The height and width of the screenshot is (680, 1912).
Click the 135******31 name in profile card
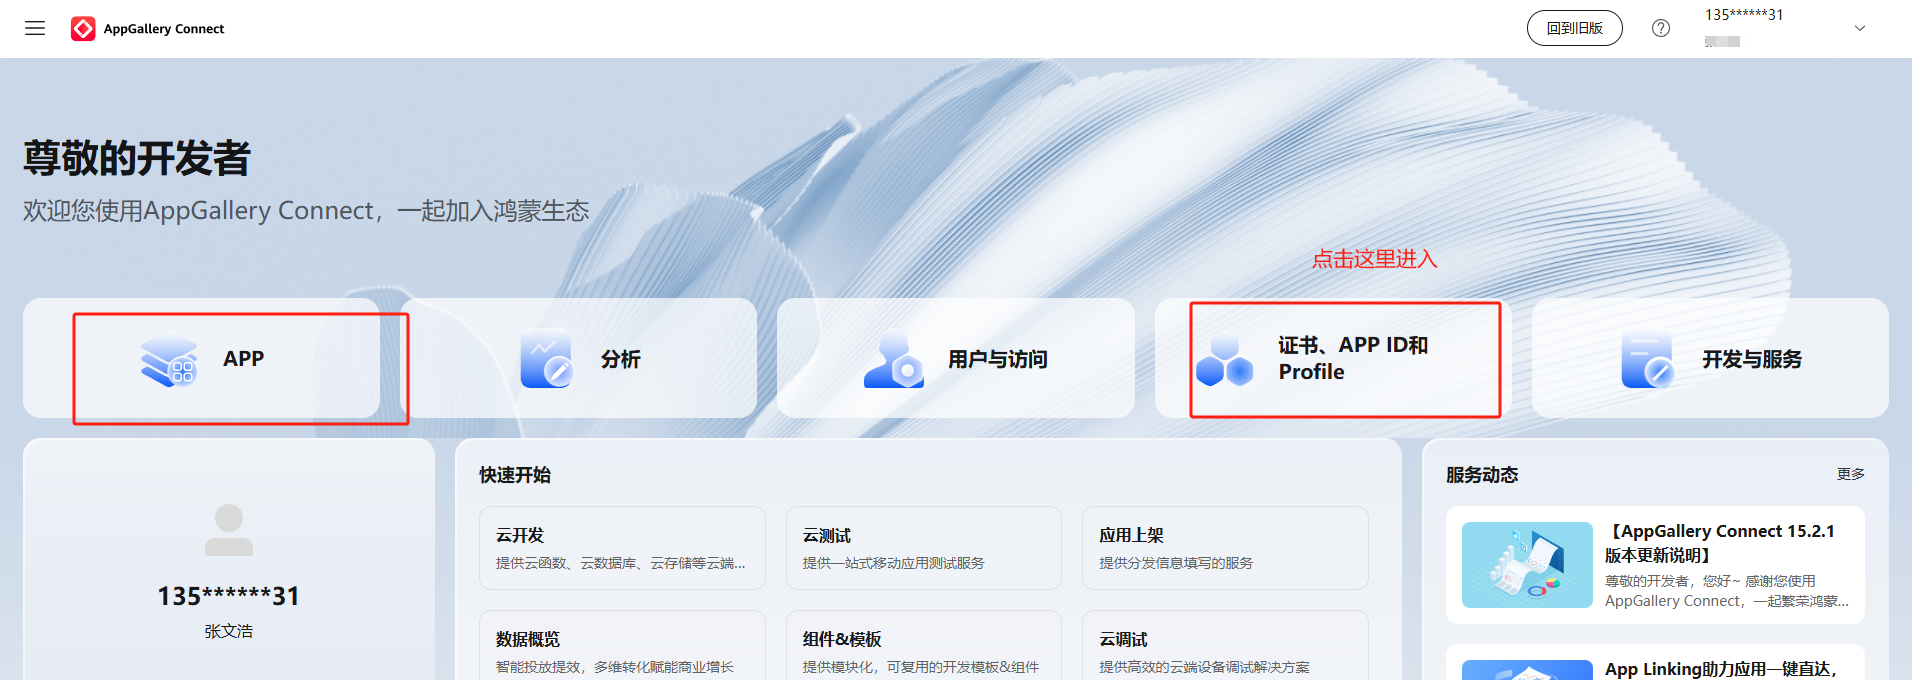point(228,596)
